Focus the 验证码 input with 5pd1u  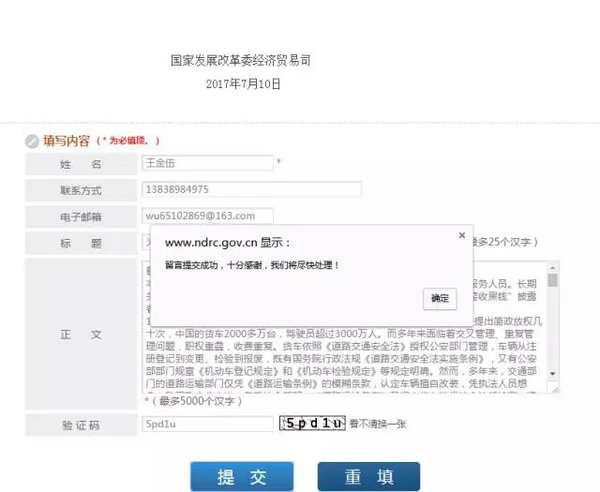[207, 424]
